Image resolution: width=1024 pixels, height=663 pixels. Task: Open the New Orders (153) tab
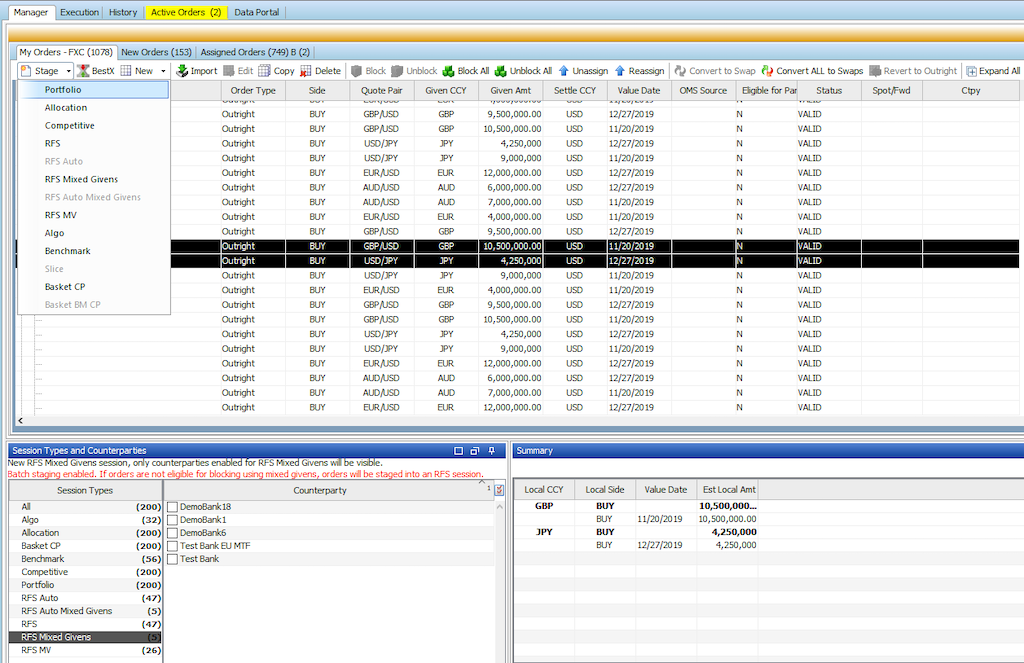[156, 52]
